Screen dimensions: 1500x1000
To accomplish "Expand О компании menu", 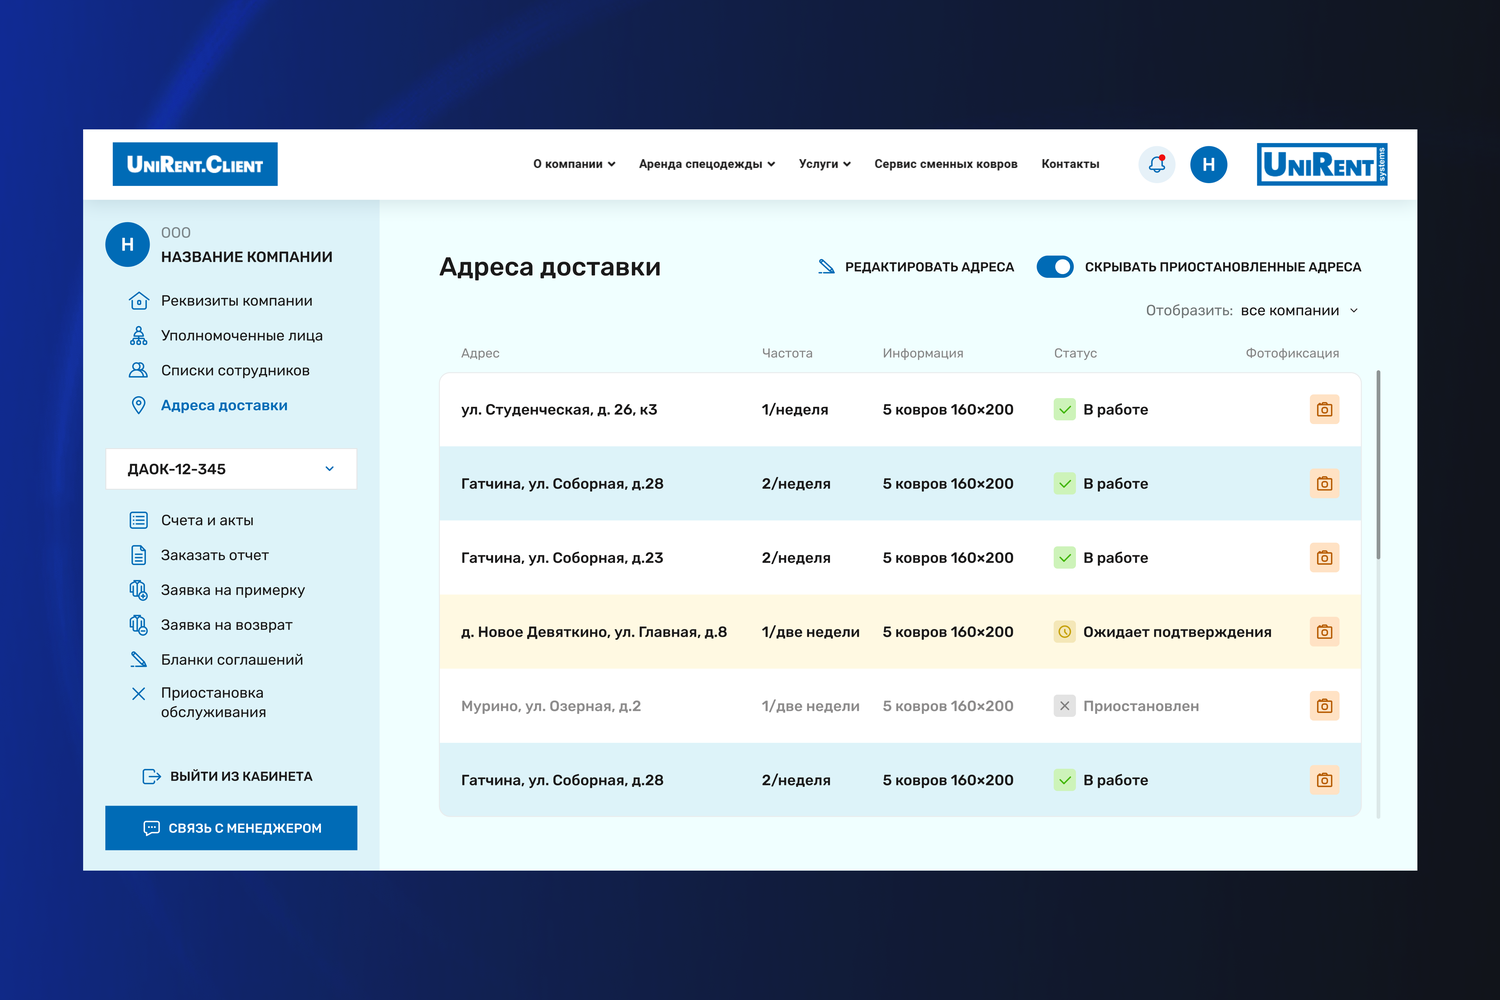I will tap(574, 164).
